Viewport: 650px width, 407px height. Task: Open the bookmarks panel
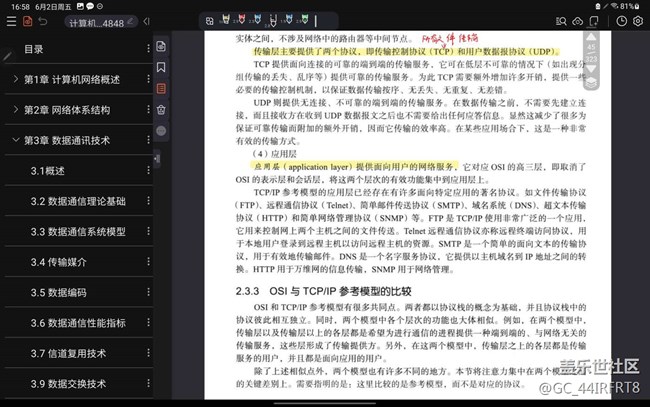click(x=161, y=67)
